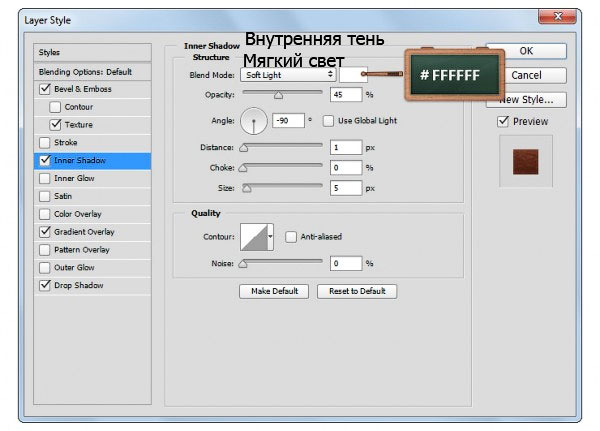Enable the Outer Glow checkbox
The image size is (600, 431).
pos(45,268)
